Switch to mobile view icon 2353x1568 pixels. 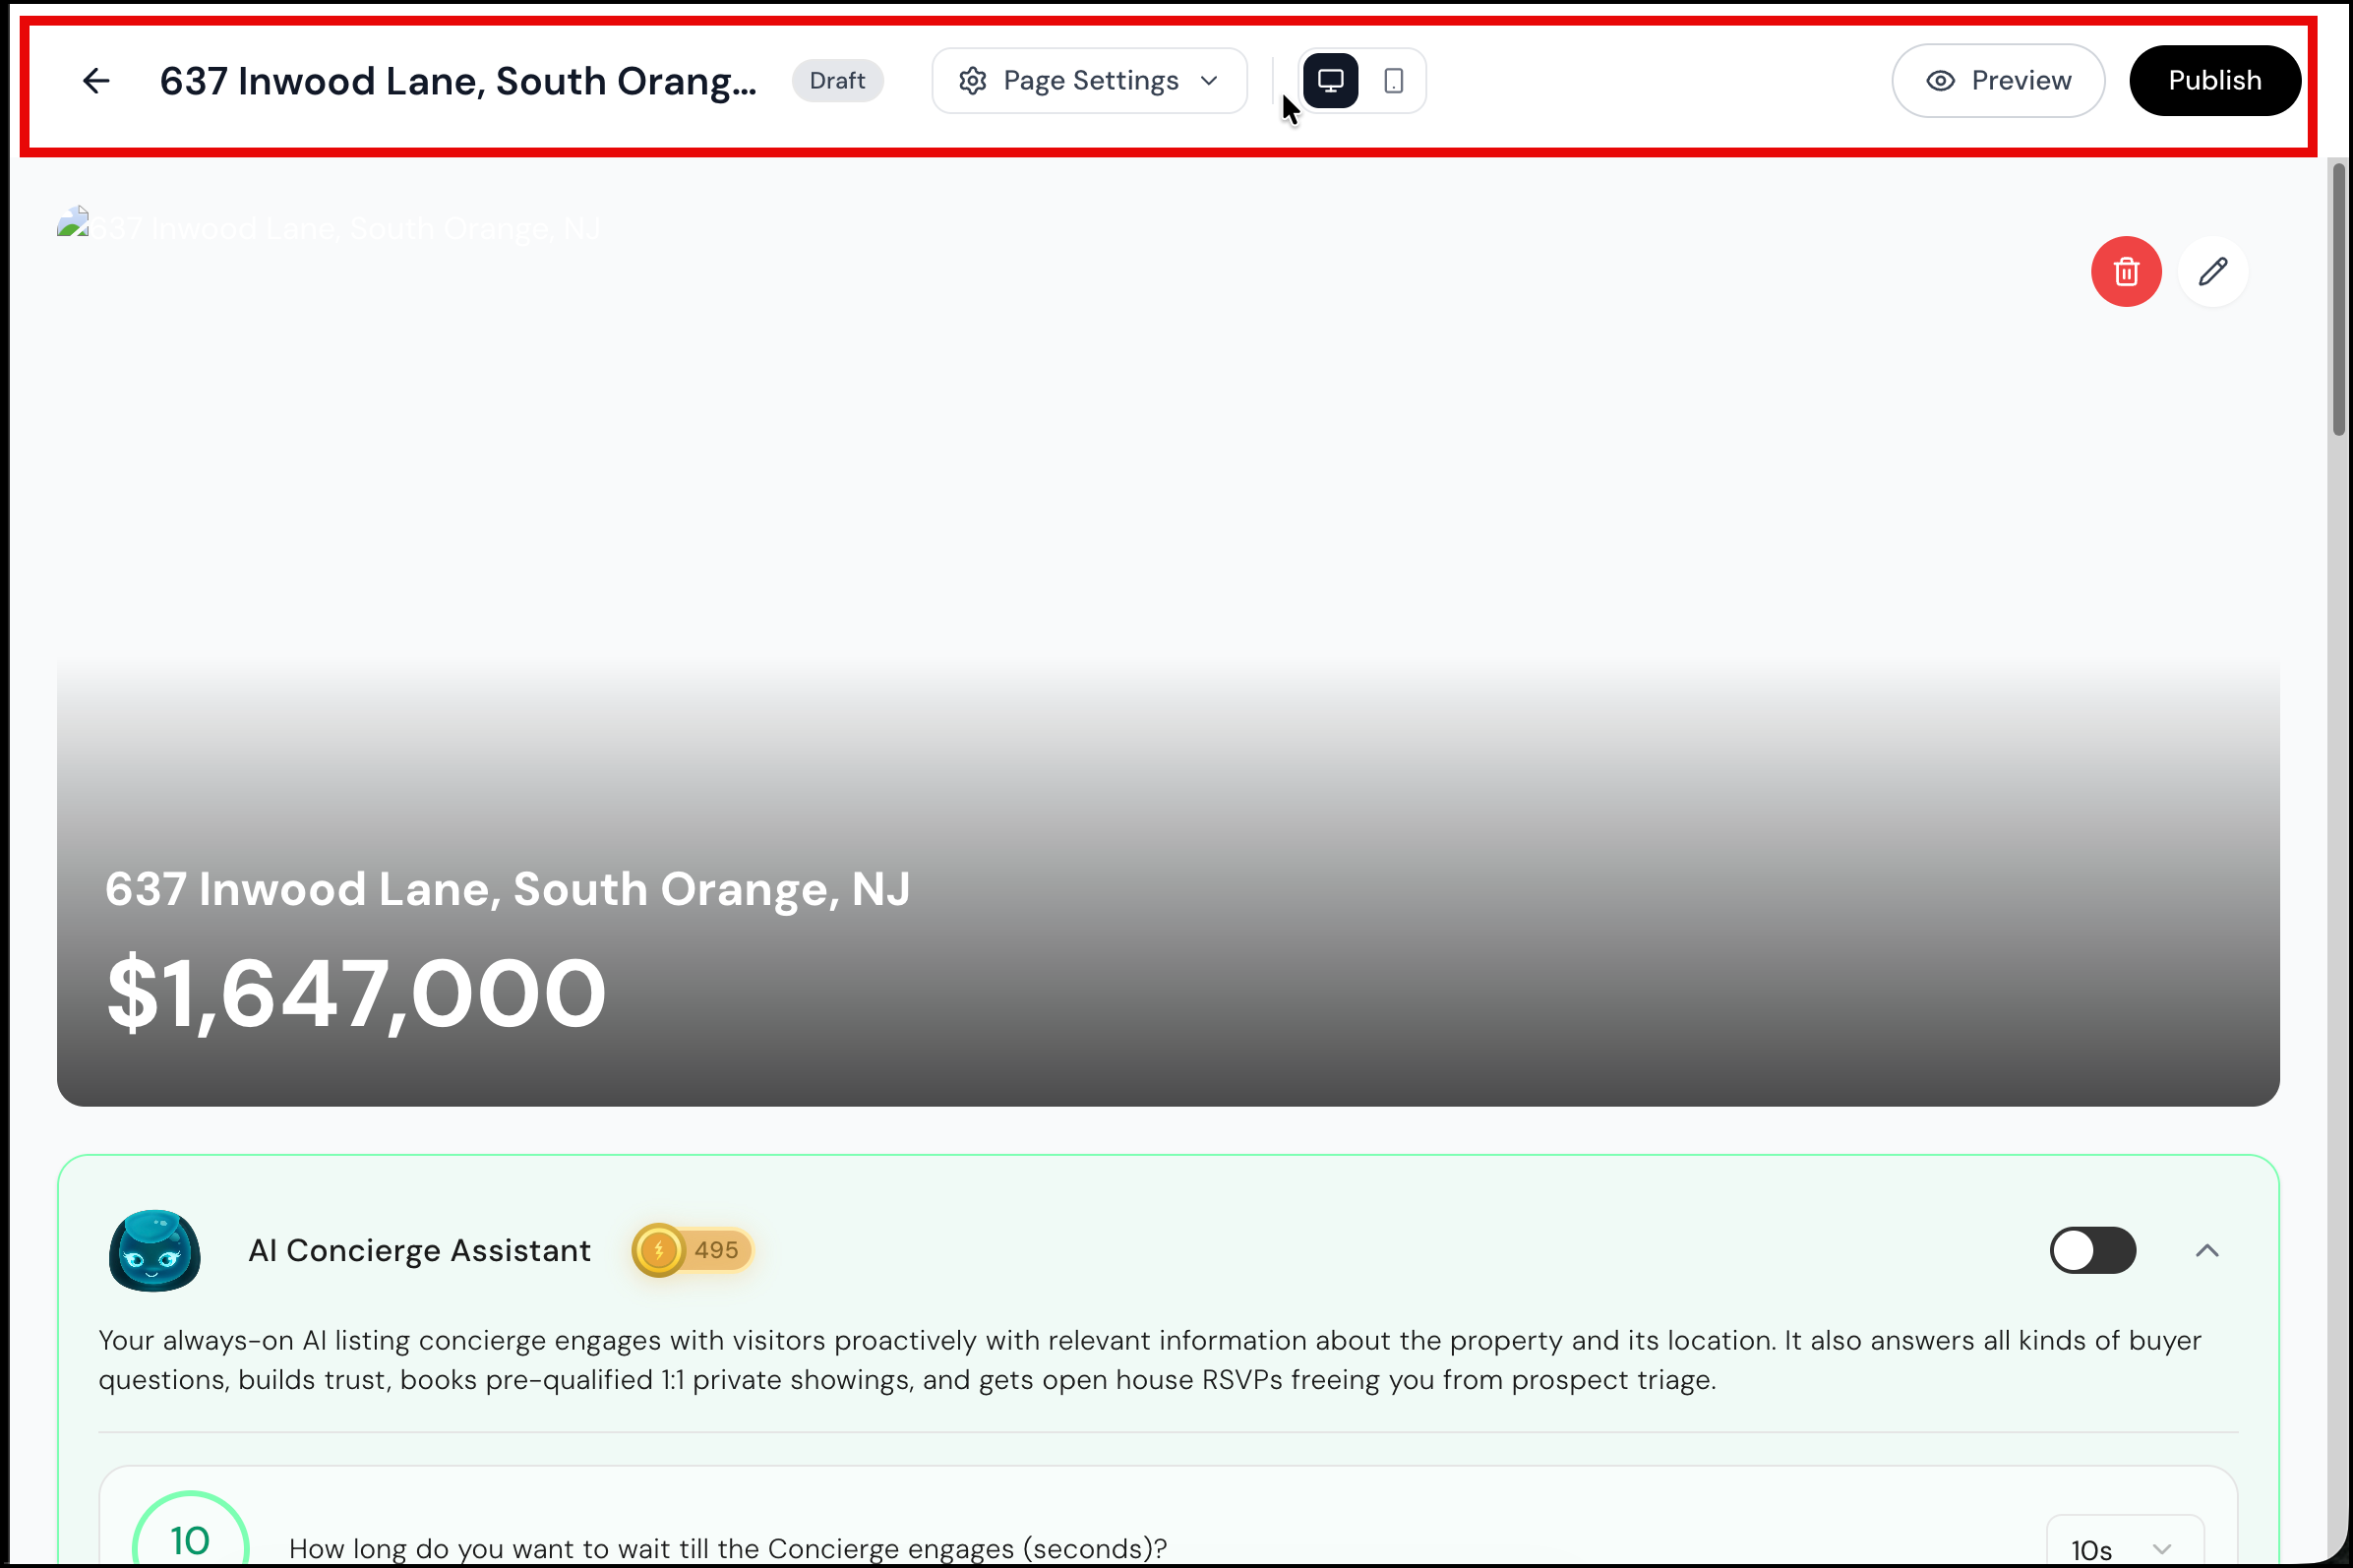tap(1393, 80)
